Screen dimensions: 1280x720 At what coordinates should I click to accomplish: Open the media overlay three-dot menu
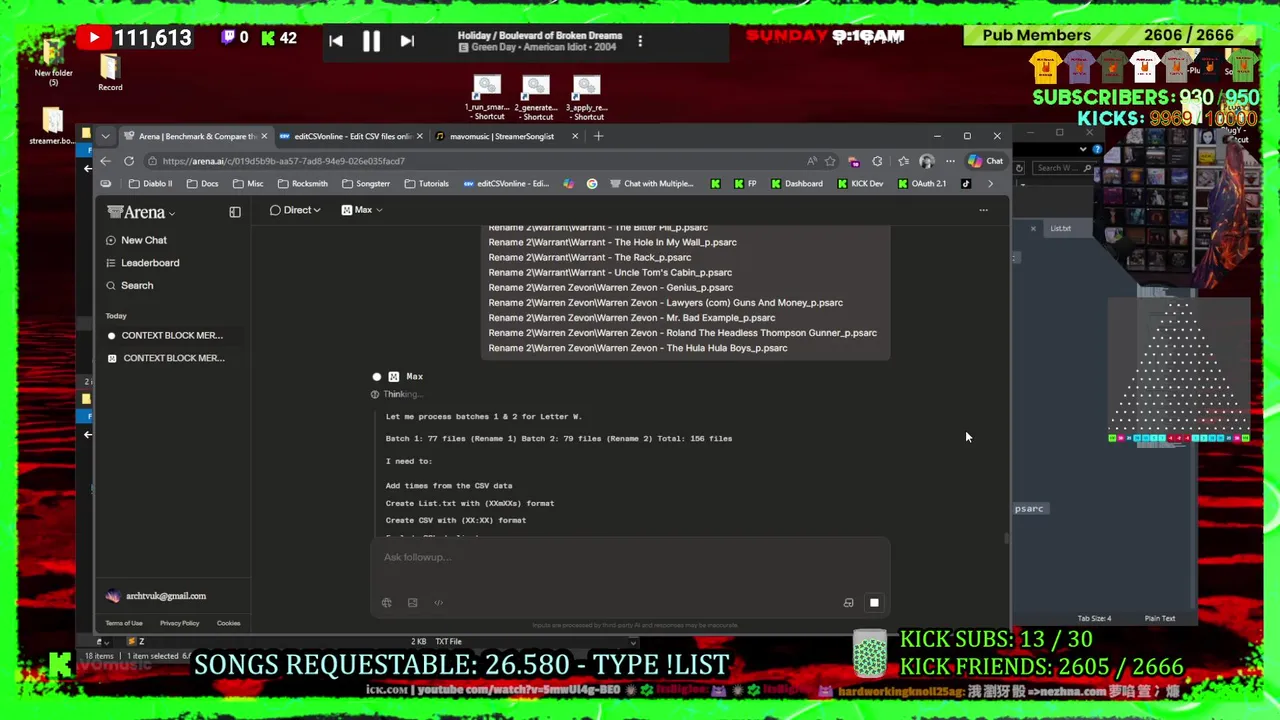tap(640, 41)
